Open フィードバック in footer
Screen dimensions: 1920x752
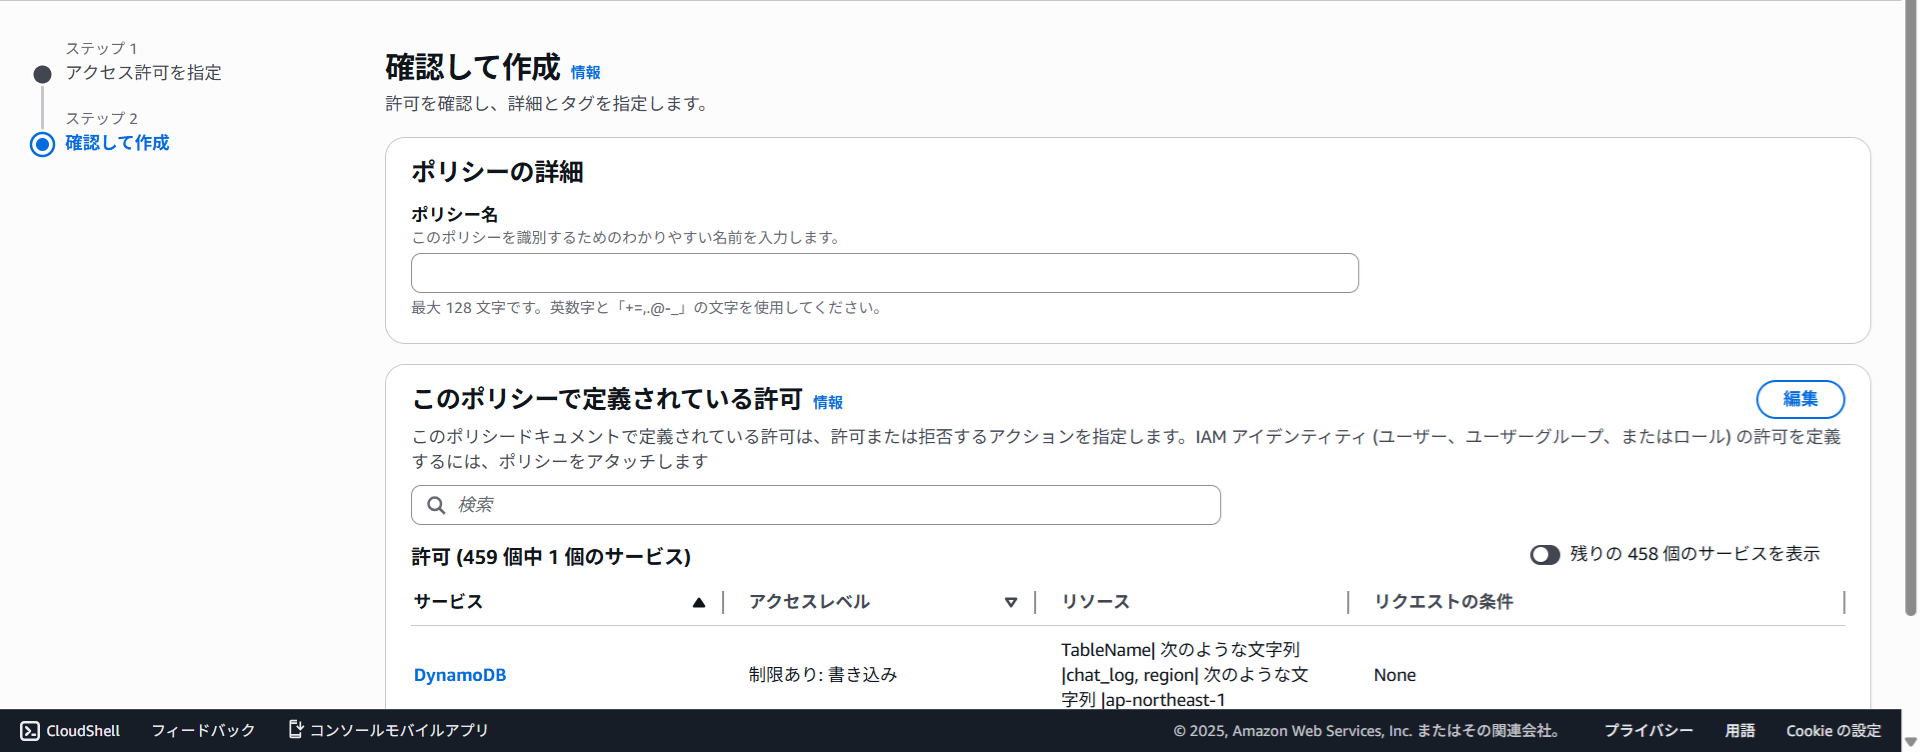coord(203,731)
